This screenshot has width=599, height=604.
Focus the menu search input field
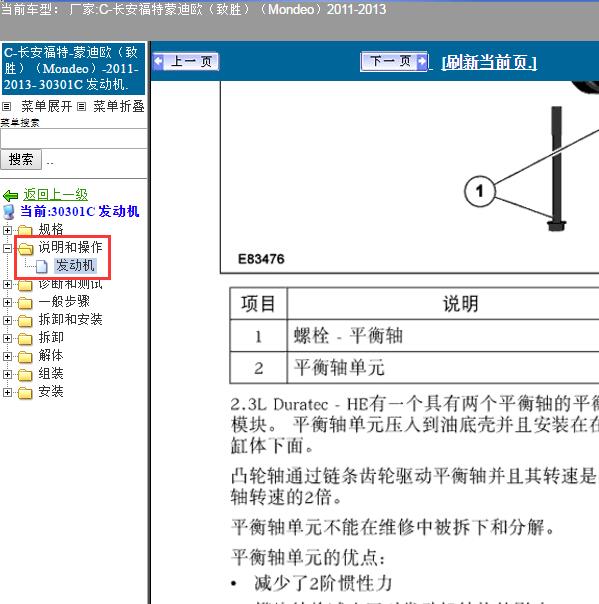tap(74, 139)
